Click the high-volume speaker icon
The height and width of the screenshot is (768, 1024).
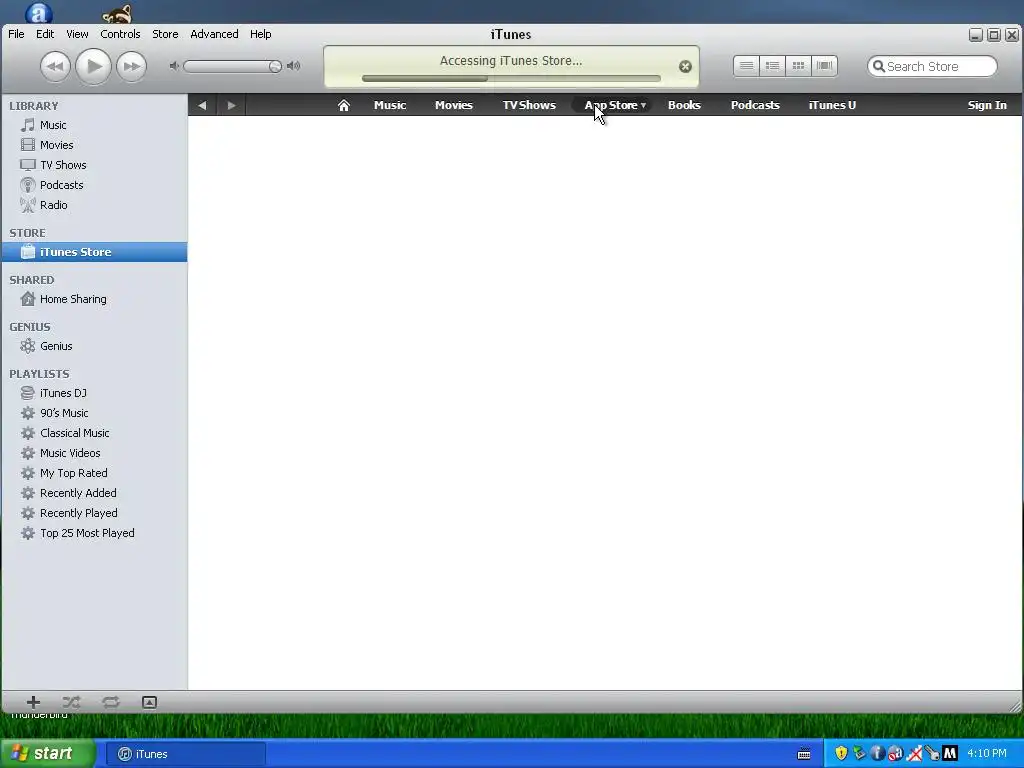(x=293, y=66)
